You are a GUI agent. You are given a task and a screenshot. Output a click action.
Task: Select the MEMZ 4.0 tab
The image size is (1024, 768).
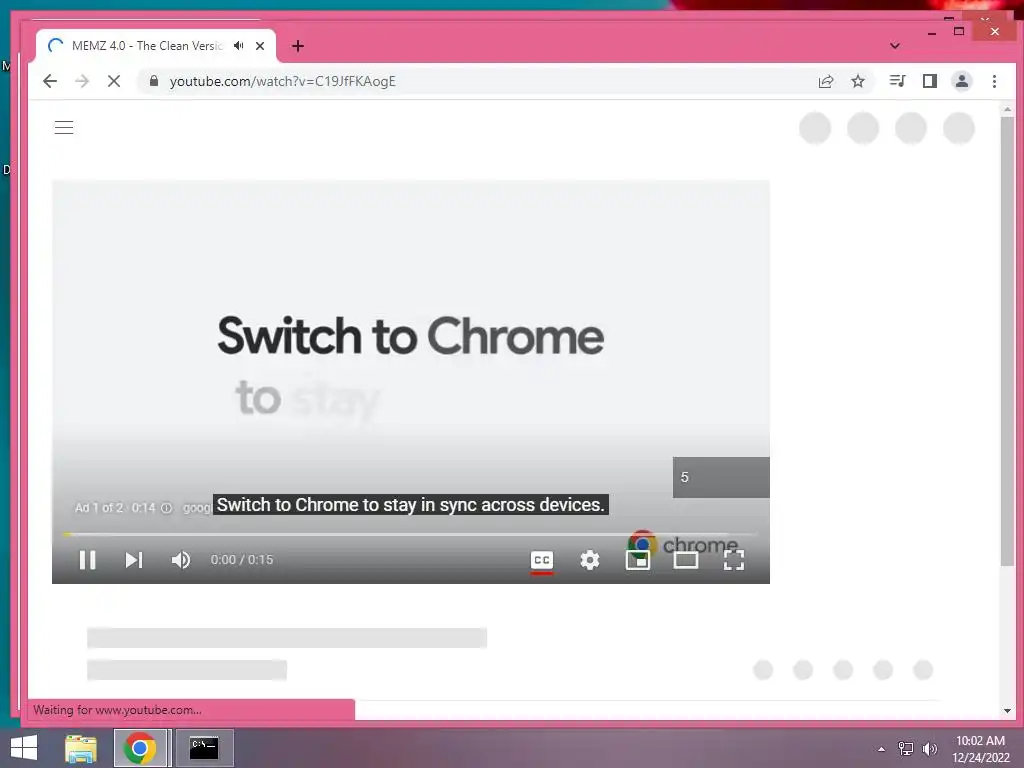click(155, 46)
